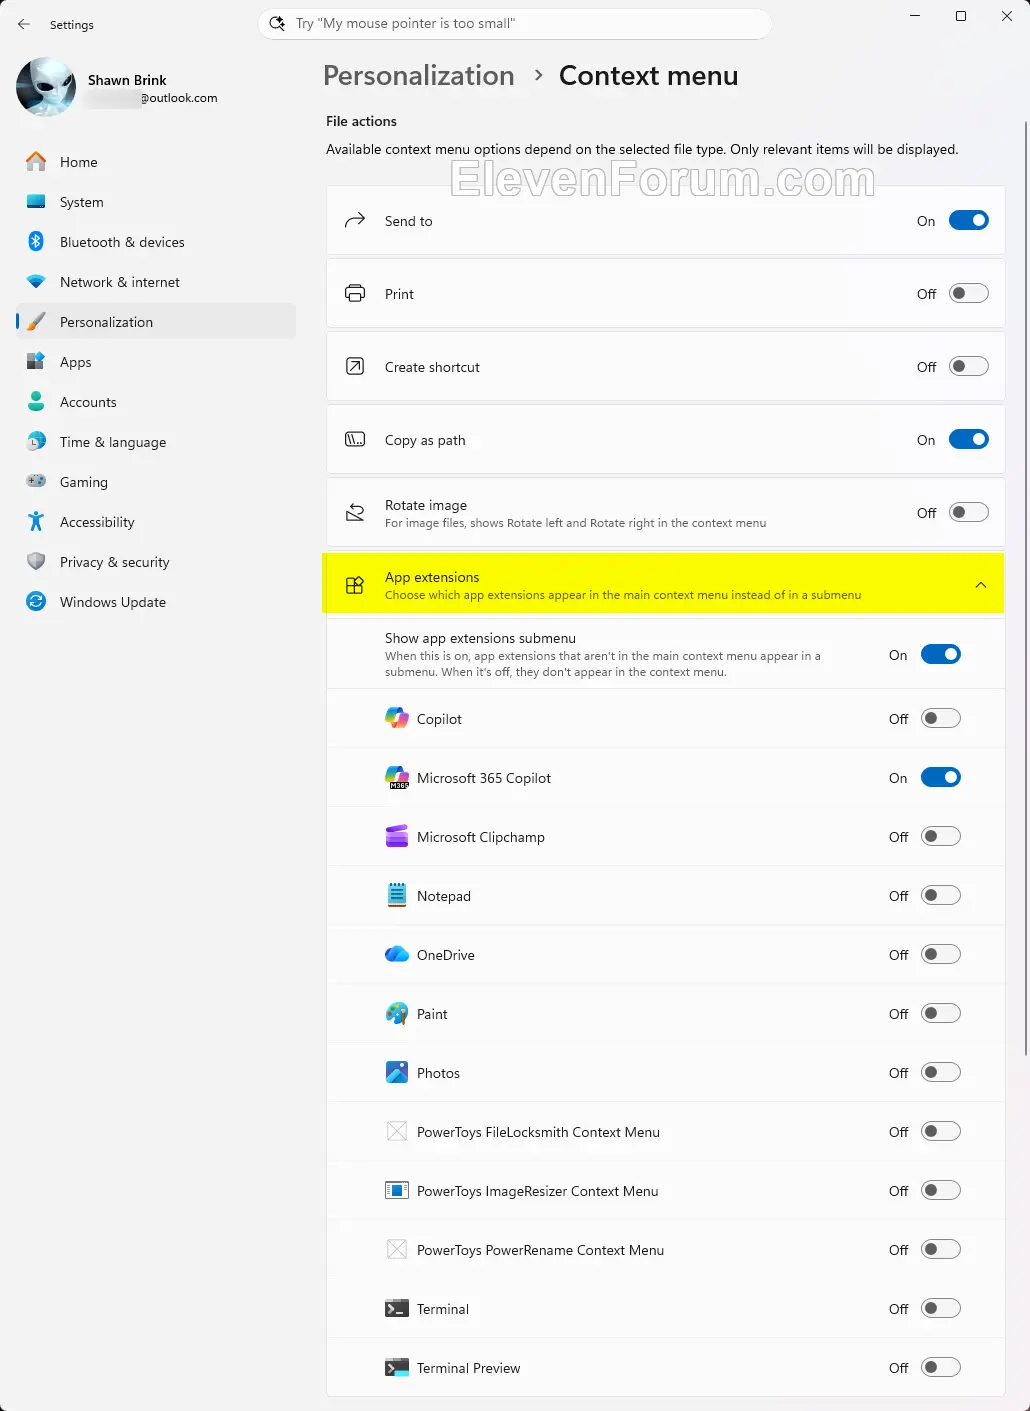
Task: Click the vertical scrollbar
Action: [1025, 588]
